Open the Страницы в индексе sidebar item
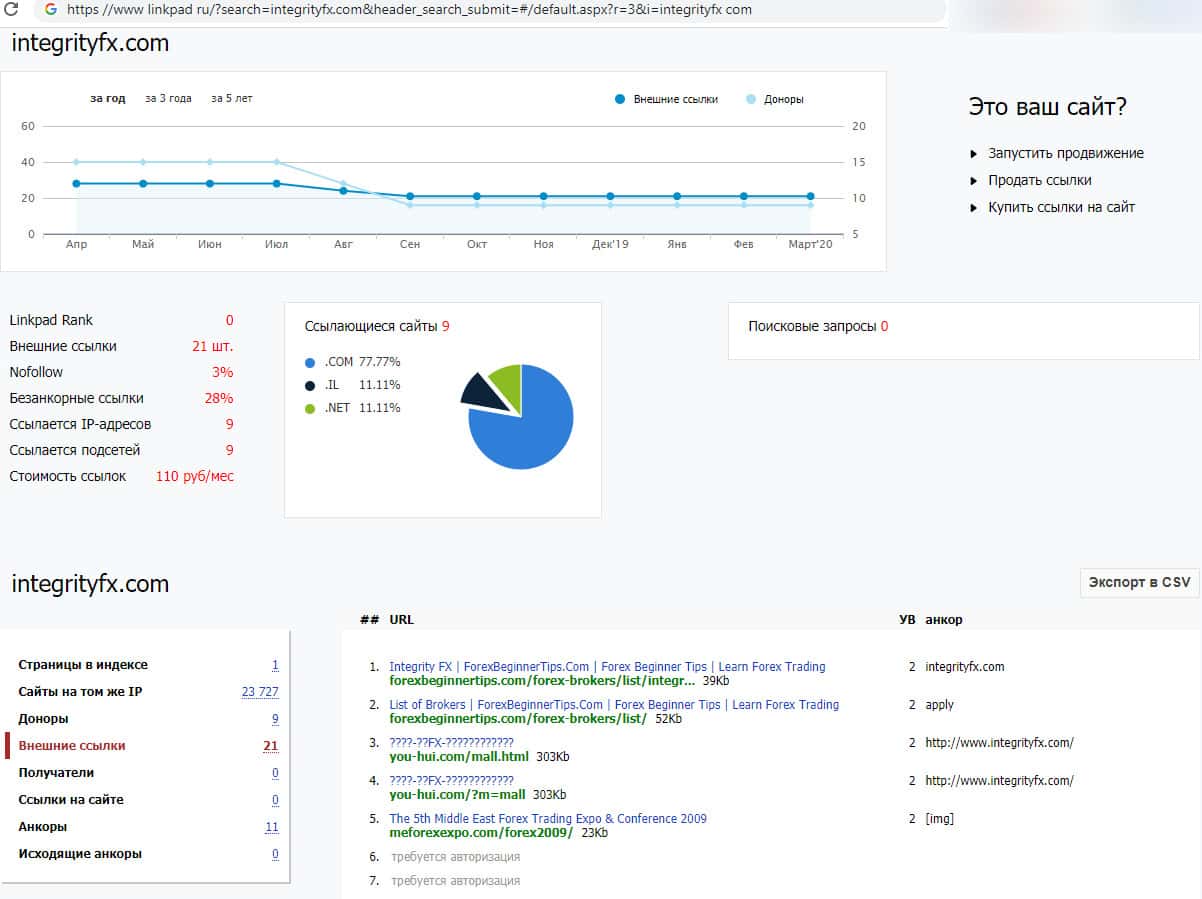This screenshot has height=899, width=1202. pos(83,665)
